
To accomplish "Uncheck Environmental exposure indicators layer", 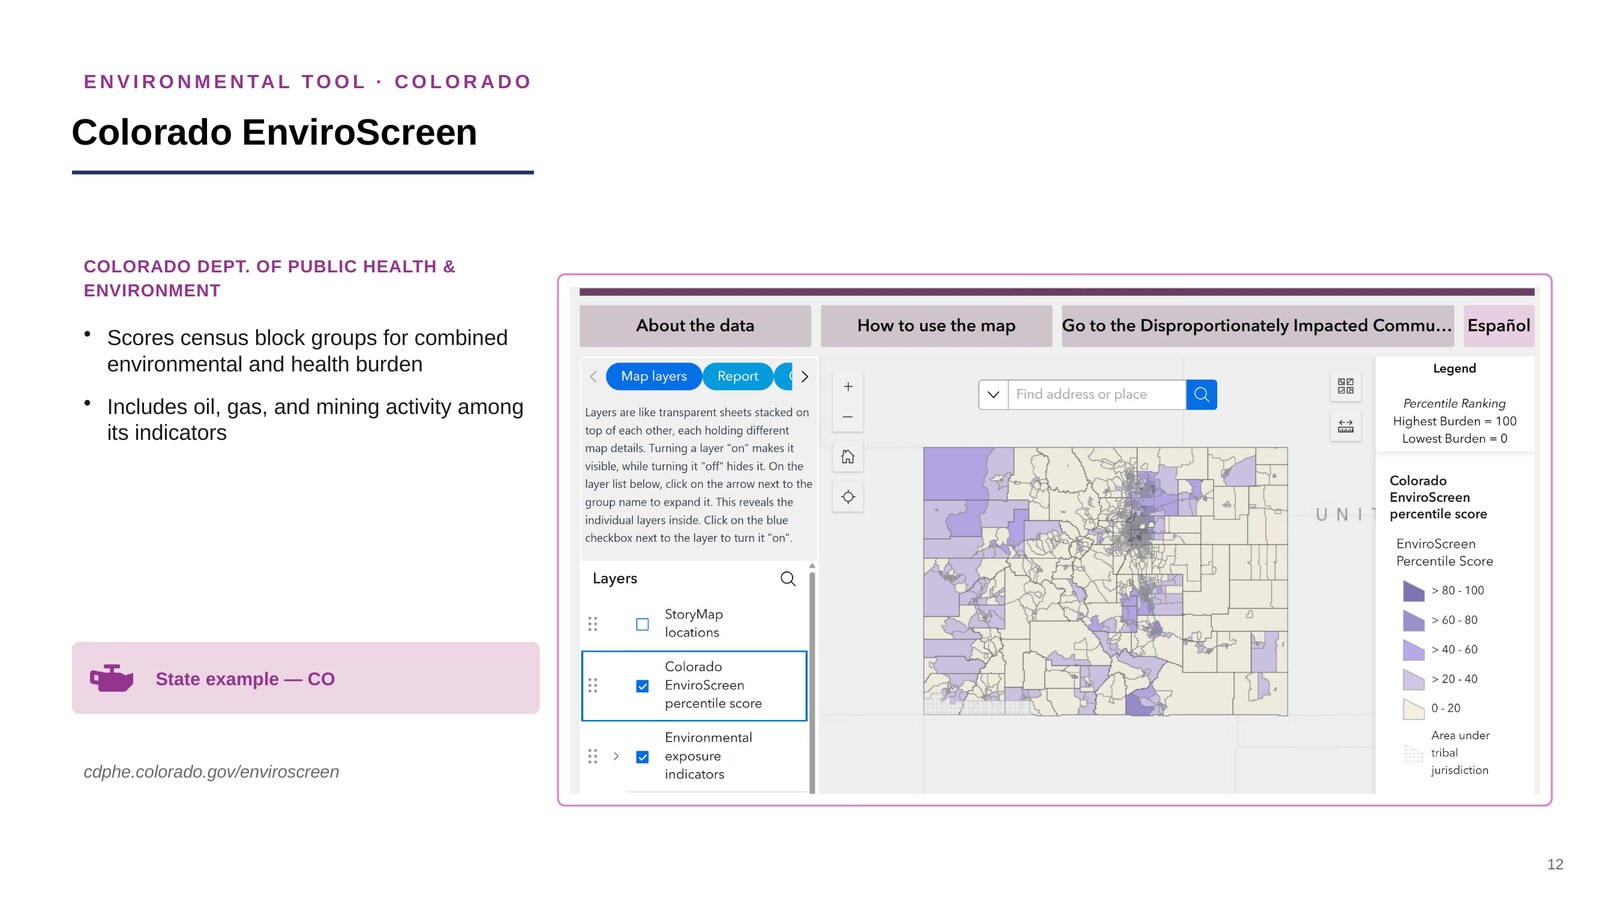I will coord(643,757).
